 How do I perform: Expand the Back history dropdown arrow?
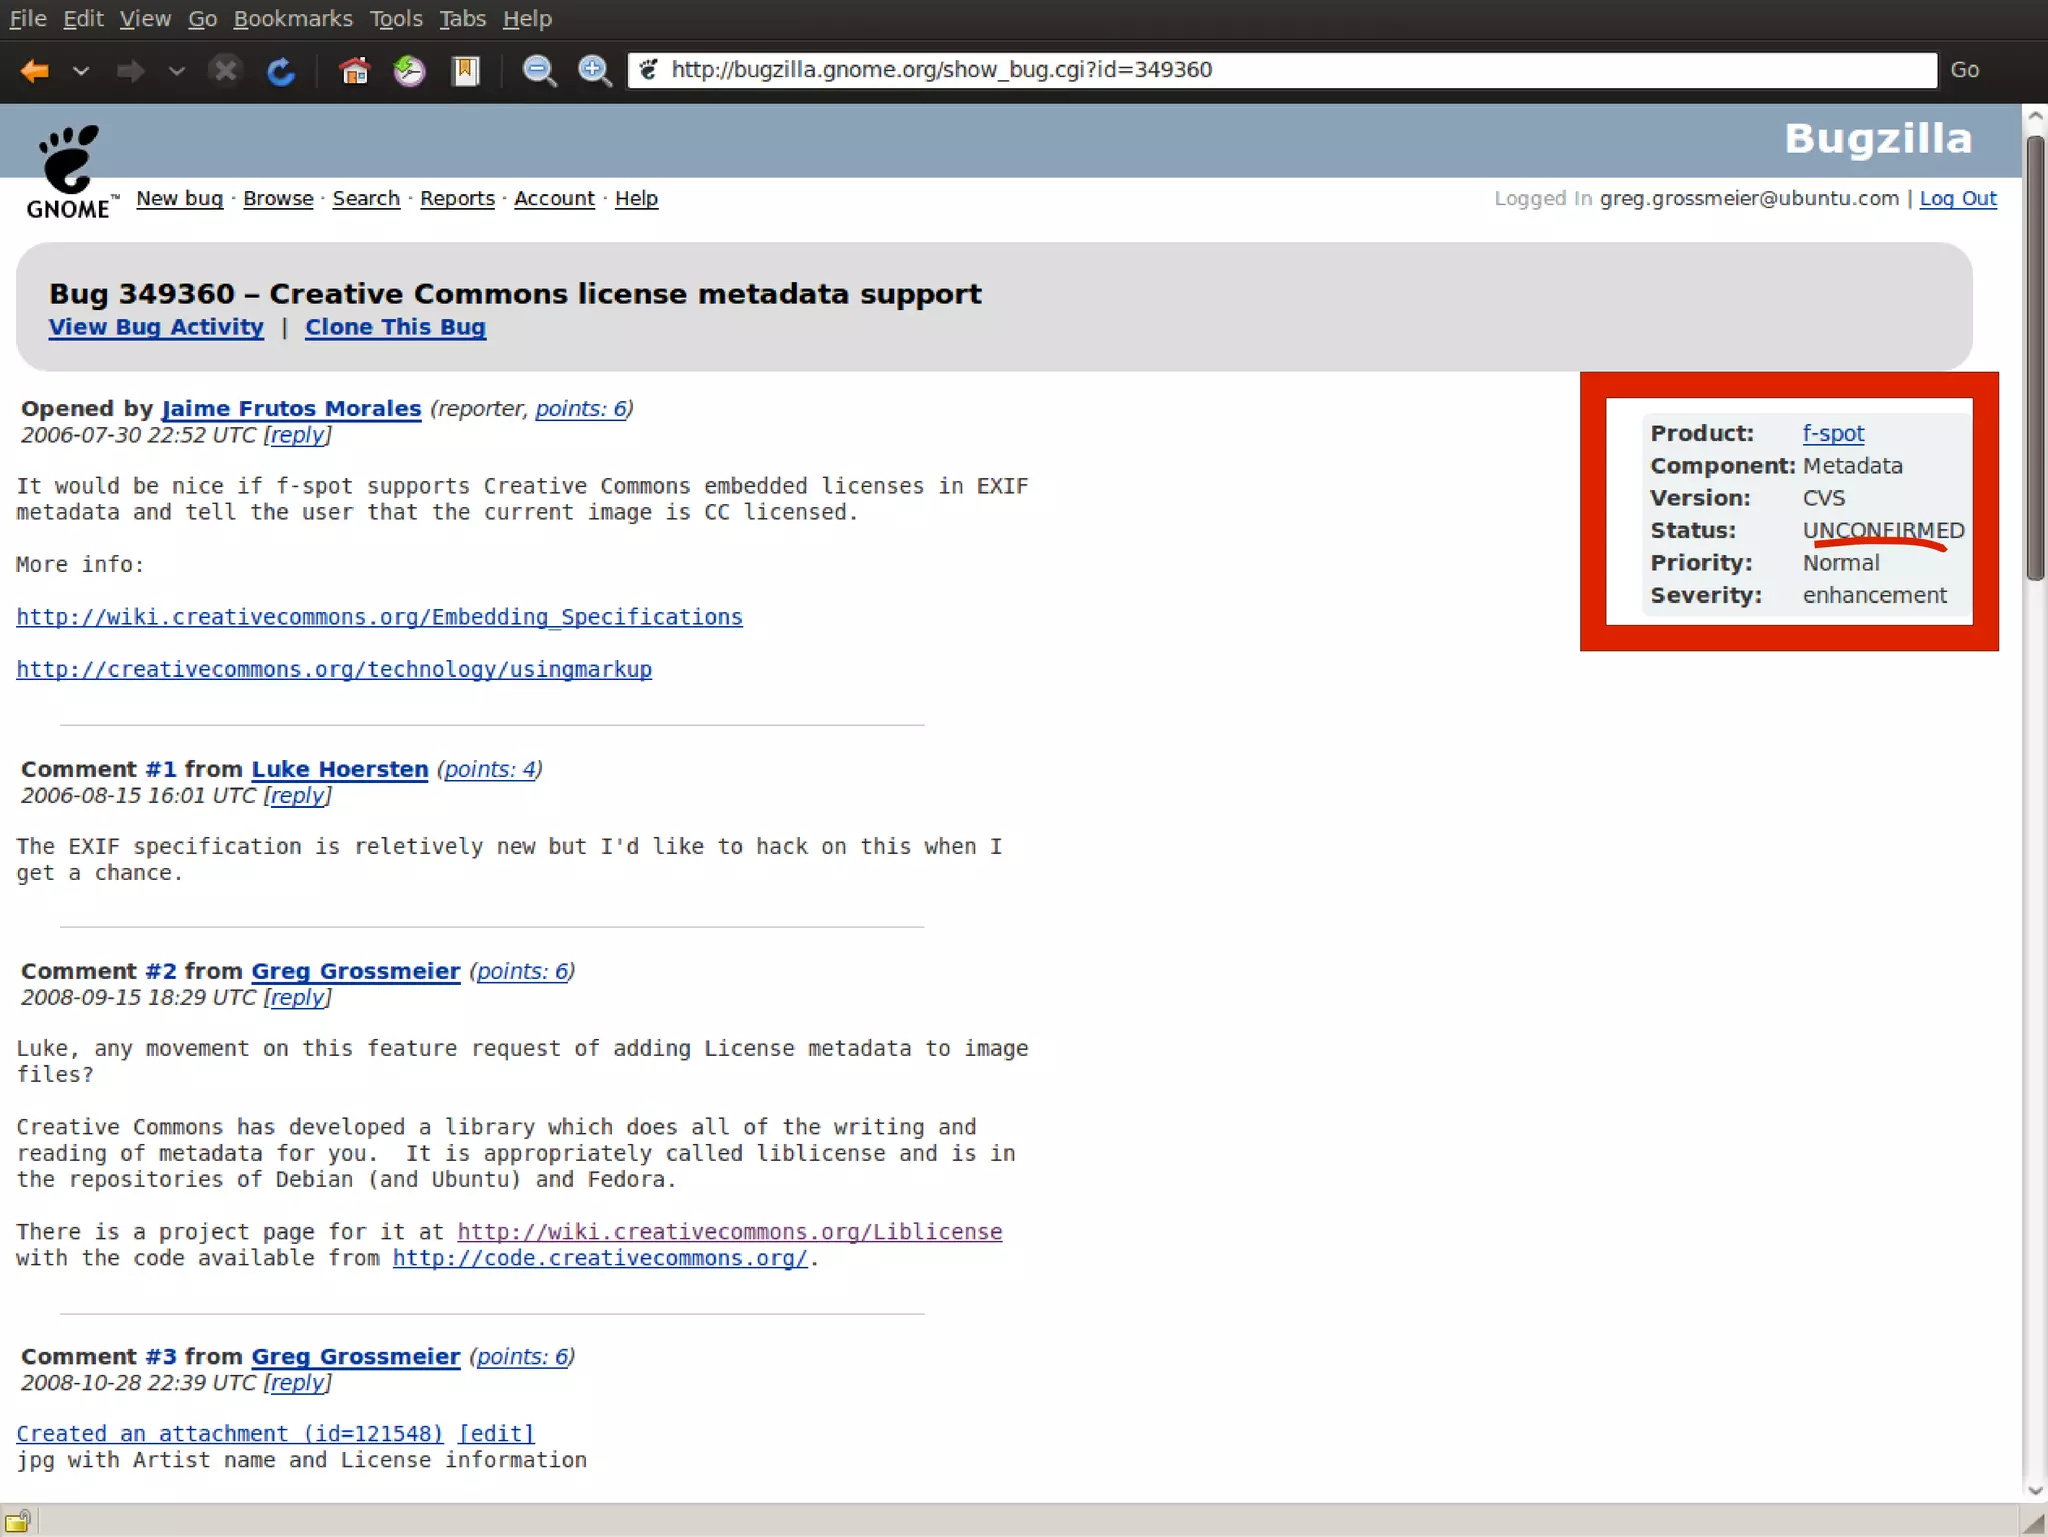(81, 71)
